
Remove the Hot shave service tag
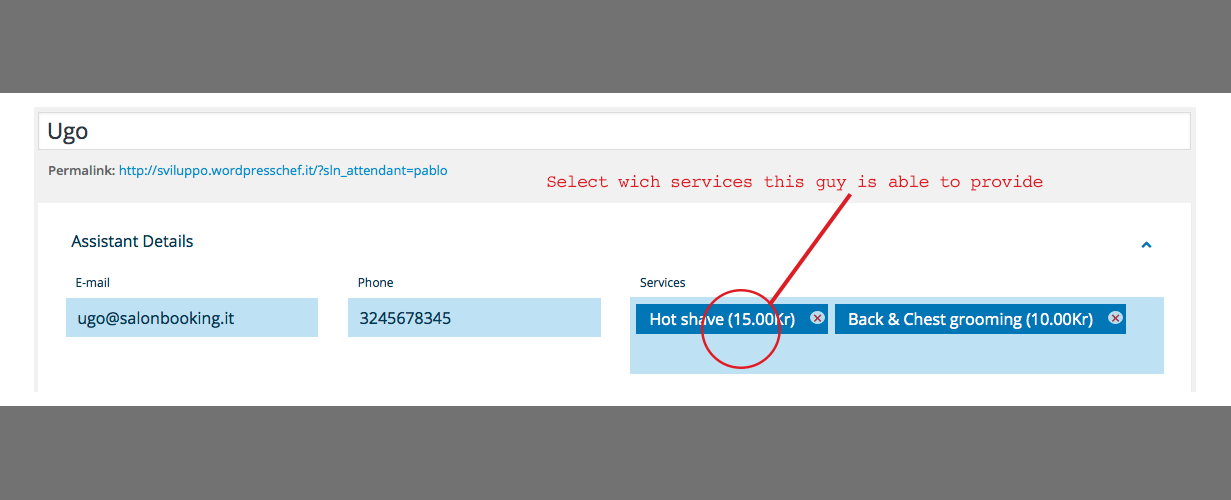[x=817, y=318]
